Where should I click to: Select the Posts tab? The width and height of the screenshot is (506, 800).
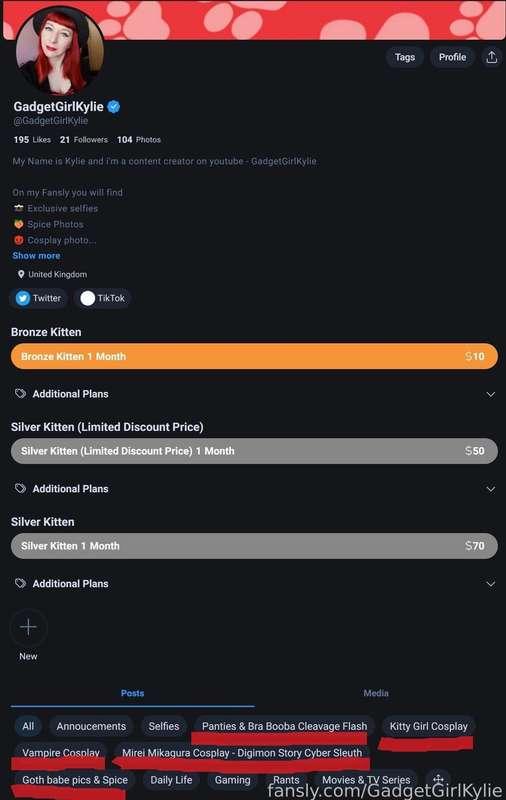tap(133, 693)
